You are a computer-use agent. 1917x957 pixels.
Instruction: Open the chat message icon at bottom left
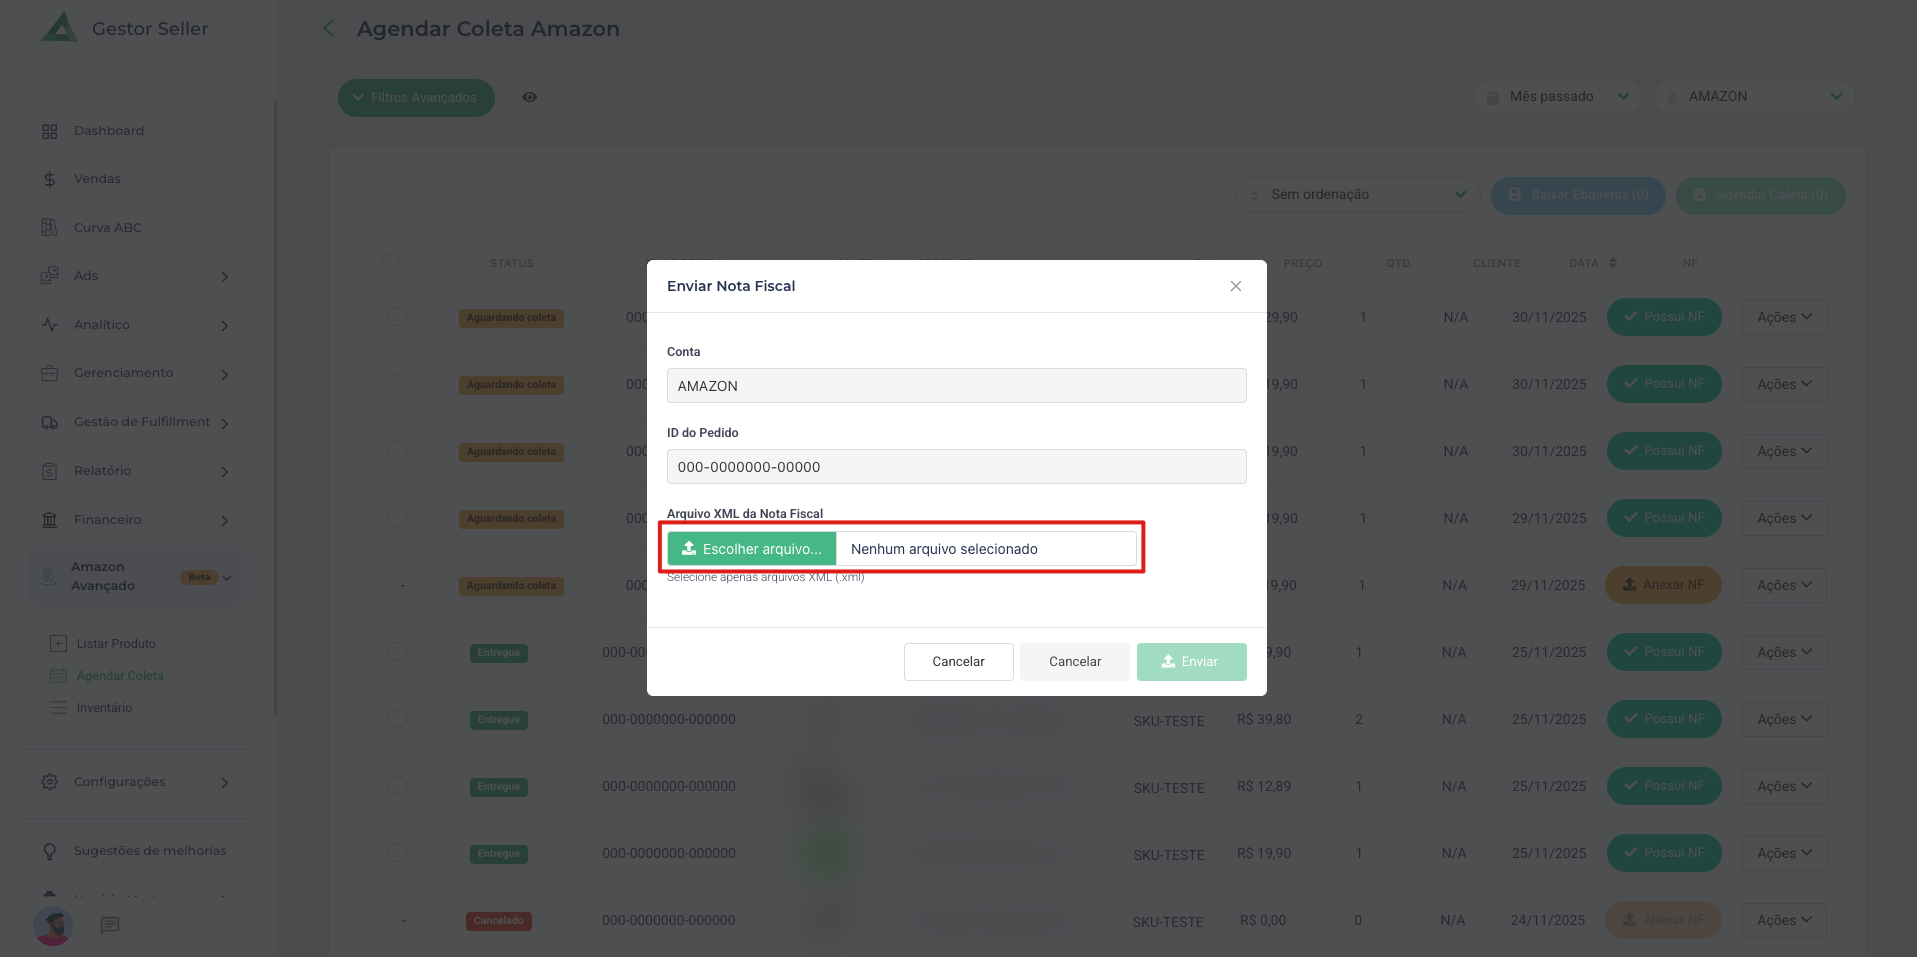pyautogui.click(x=110, y=925)
